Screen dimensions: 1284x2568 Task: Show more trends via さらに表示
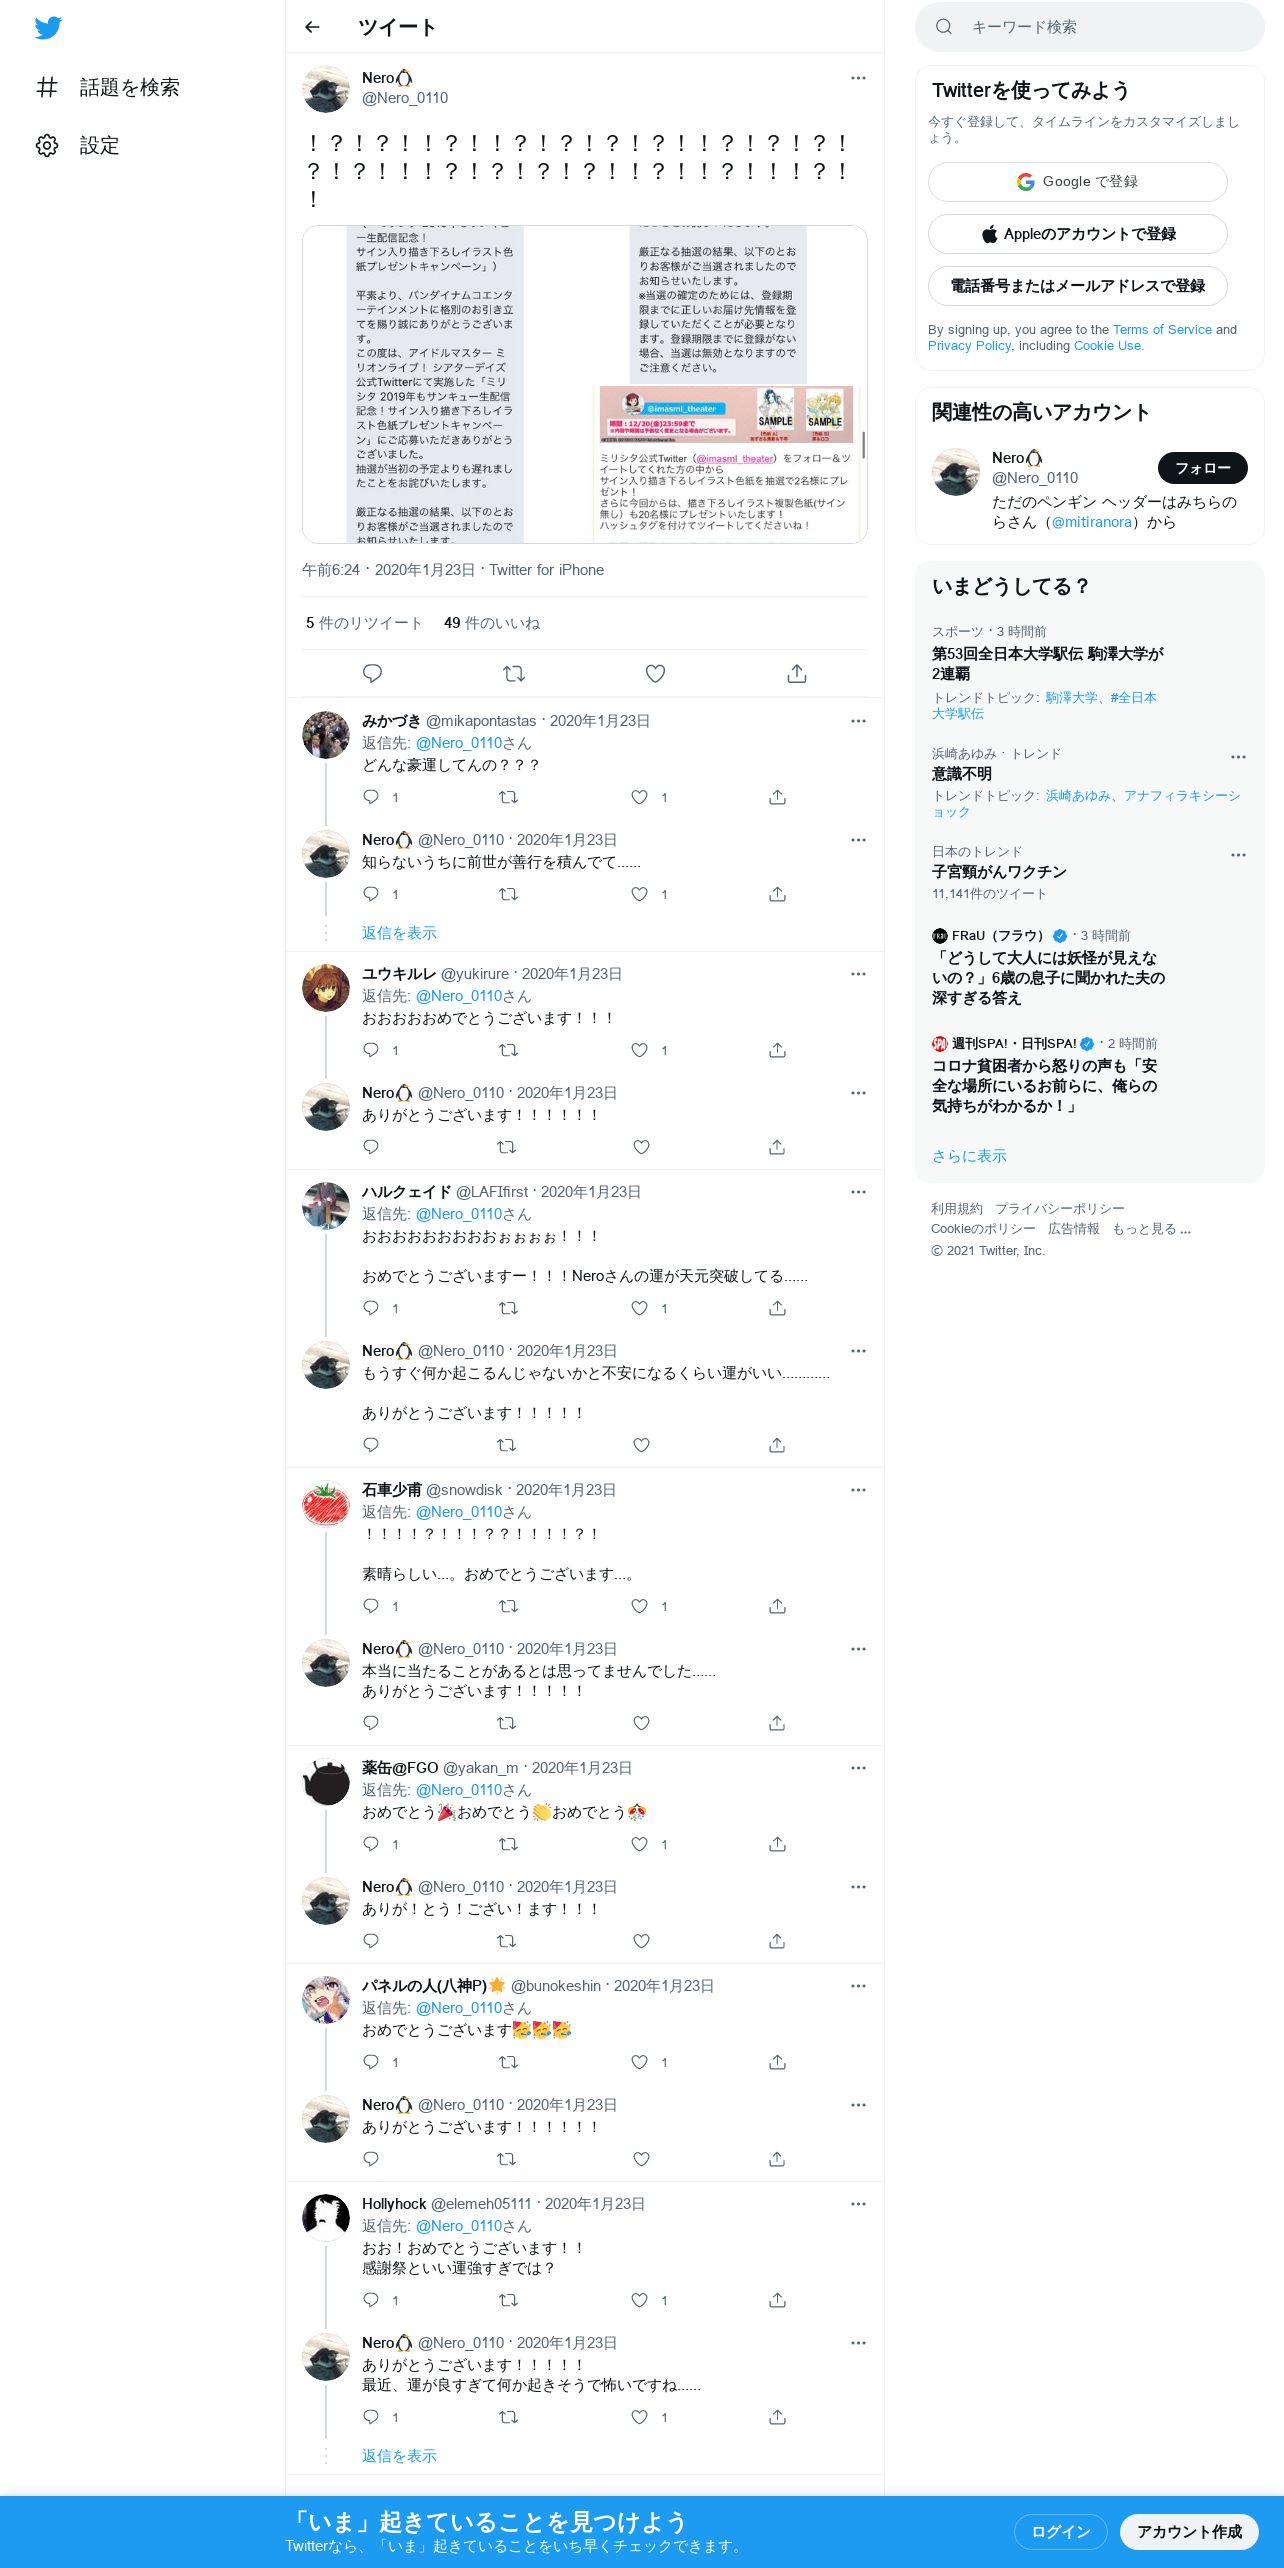point(969,1156)
